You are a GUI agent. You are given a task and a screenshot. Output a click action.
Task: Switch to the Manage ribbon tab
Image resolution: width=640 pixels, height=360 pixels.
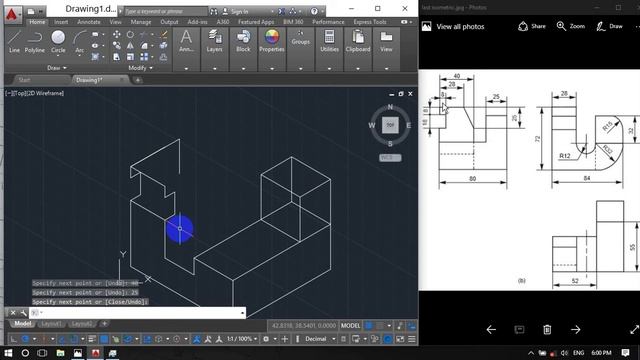point(141,22)
